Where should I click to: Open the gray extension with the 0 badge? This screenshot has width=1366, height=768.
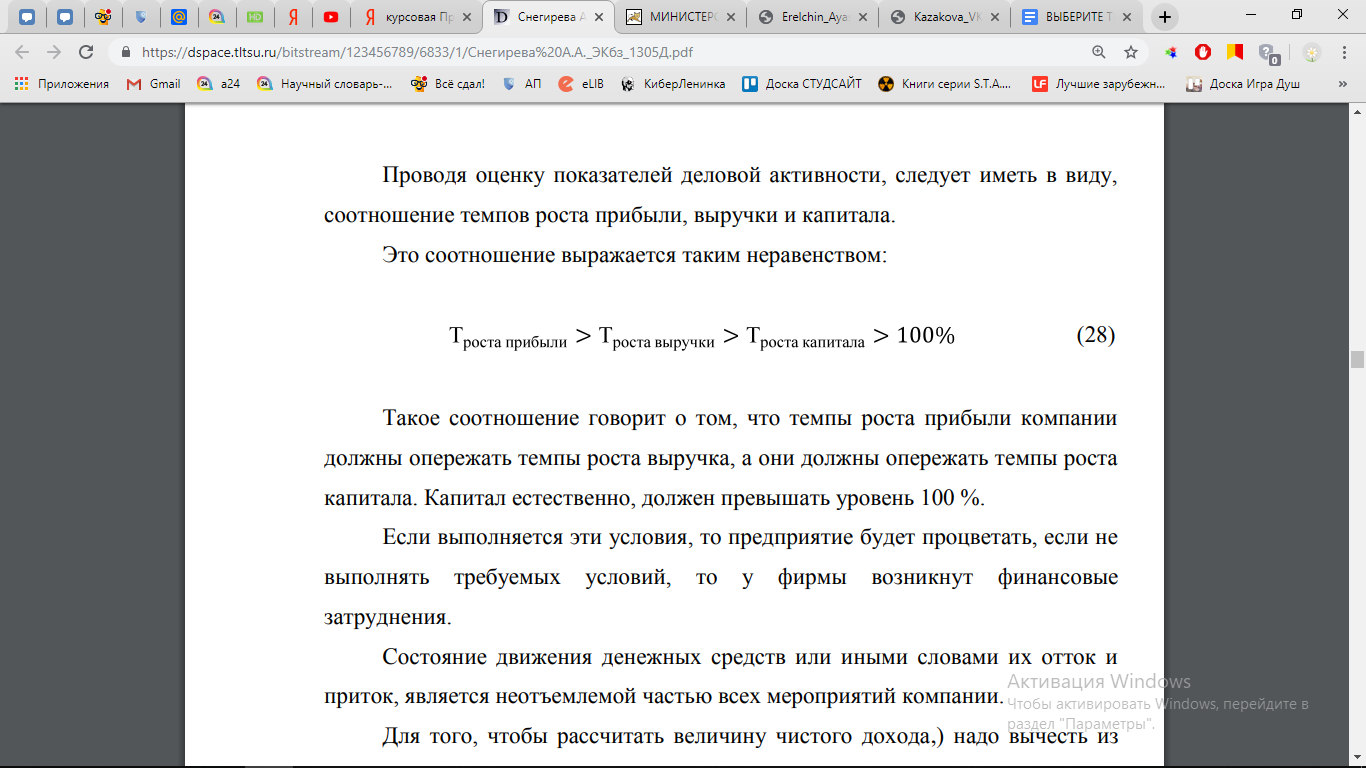[x=1268, y=53]
